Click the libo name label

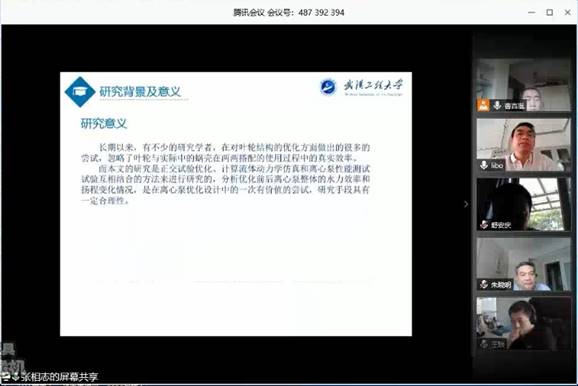[x=497, y=166]
